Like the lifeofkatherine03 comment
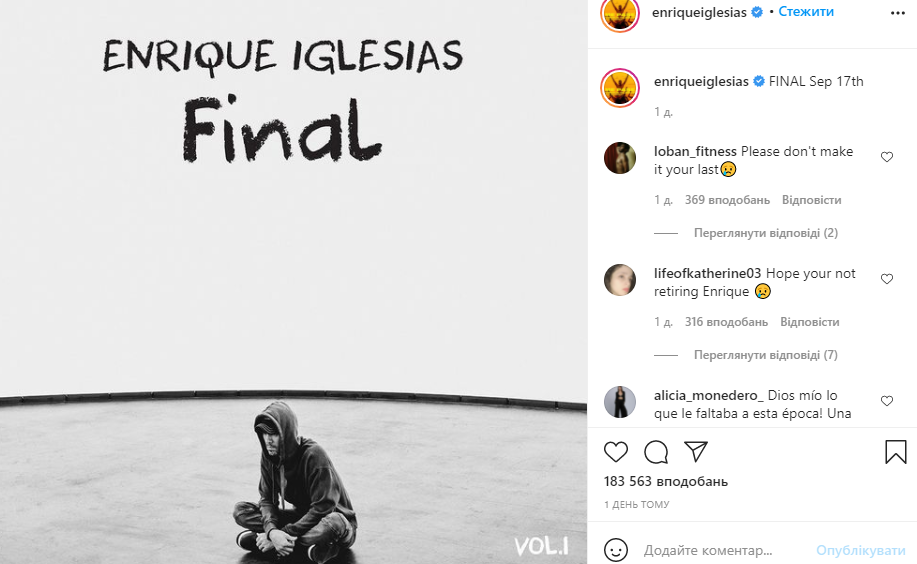This screenshot has height=564, width=917. click(x=887, y=279)
